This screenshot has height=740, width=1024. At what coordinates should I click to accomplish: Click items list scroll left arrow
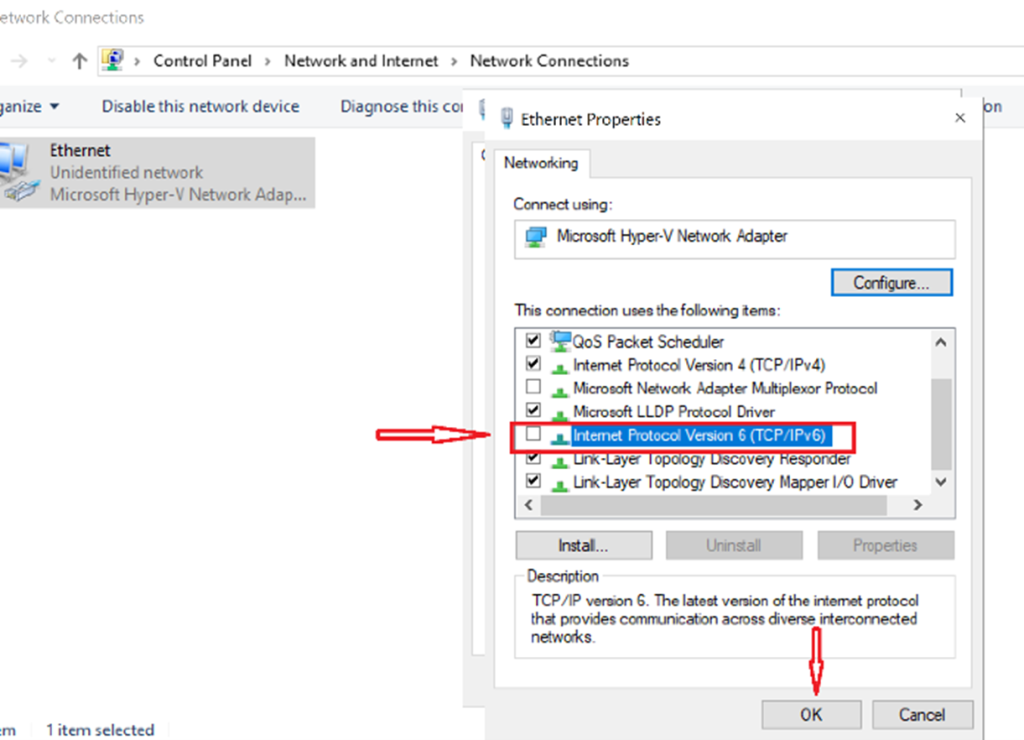pos(528,505)
